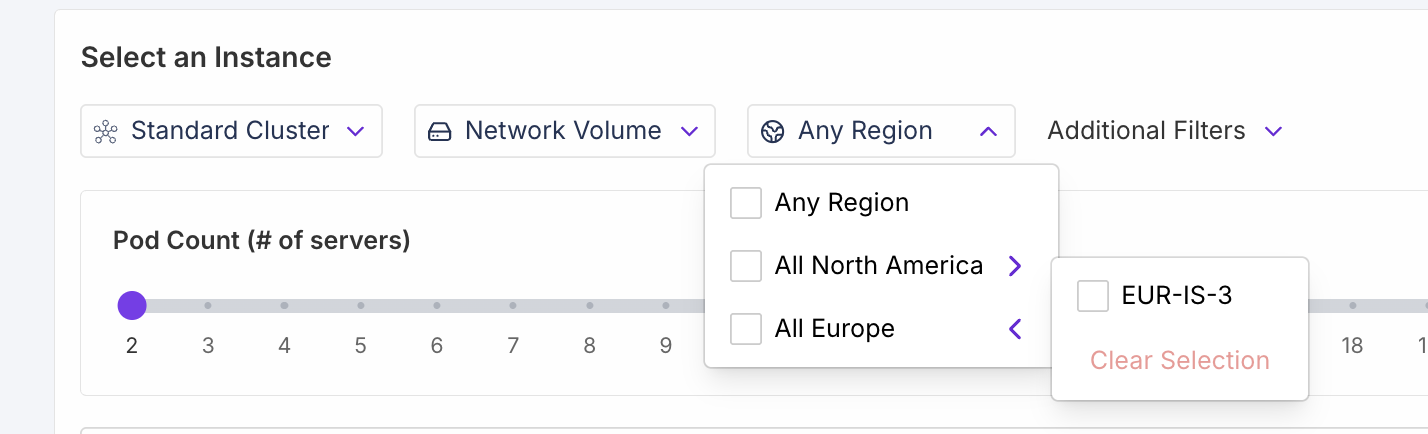The image size is (1428, 434).
Task: Click the Clear Selection link
Action: 1180,361
